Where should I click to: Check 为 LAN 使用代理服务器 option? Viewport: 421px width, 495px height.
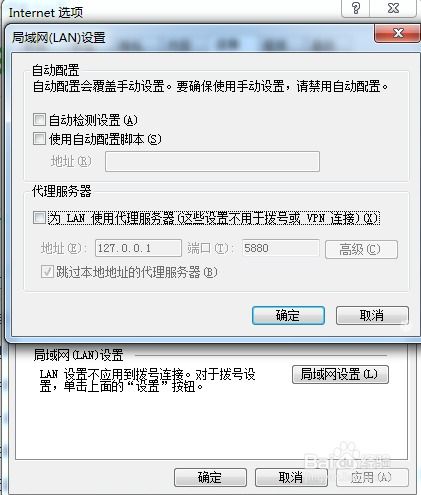39,218
